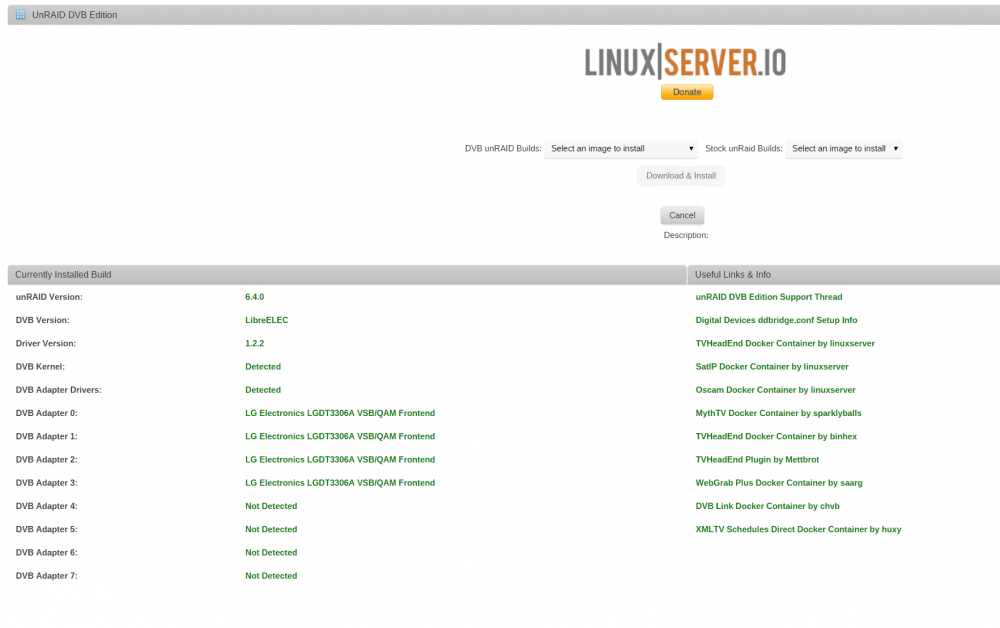This screenshot has height=628, width=1000.
Task: Open XMLTV Schedules Direct Docker Container link
Action: point(798,529)
